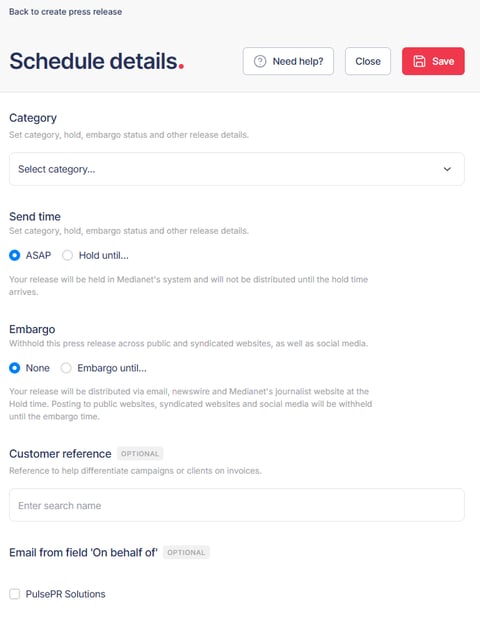Go back to create press release
Image resolution: width=480 pixels, height=619 pixels.
click(66, 12)
